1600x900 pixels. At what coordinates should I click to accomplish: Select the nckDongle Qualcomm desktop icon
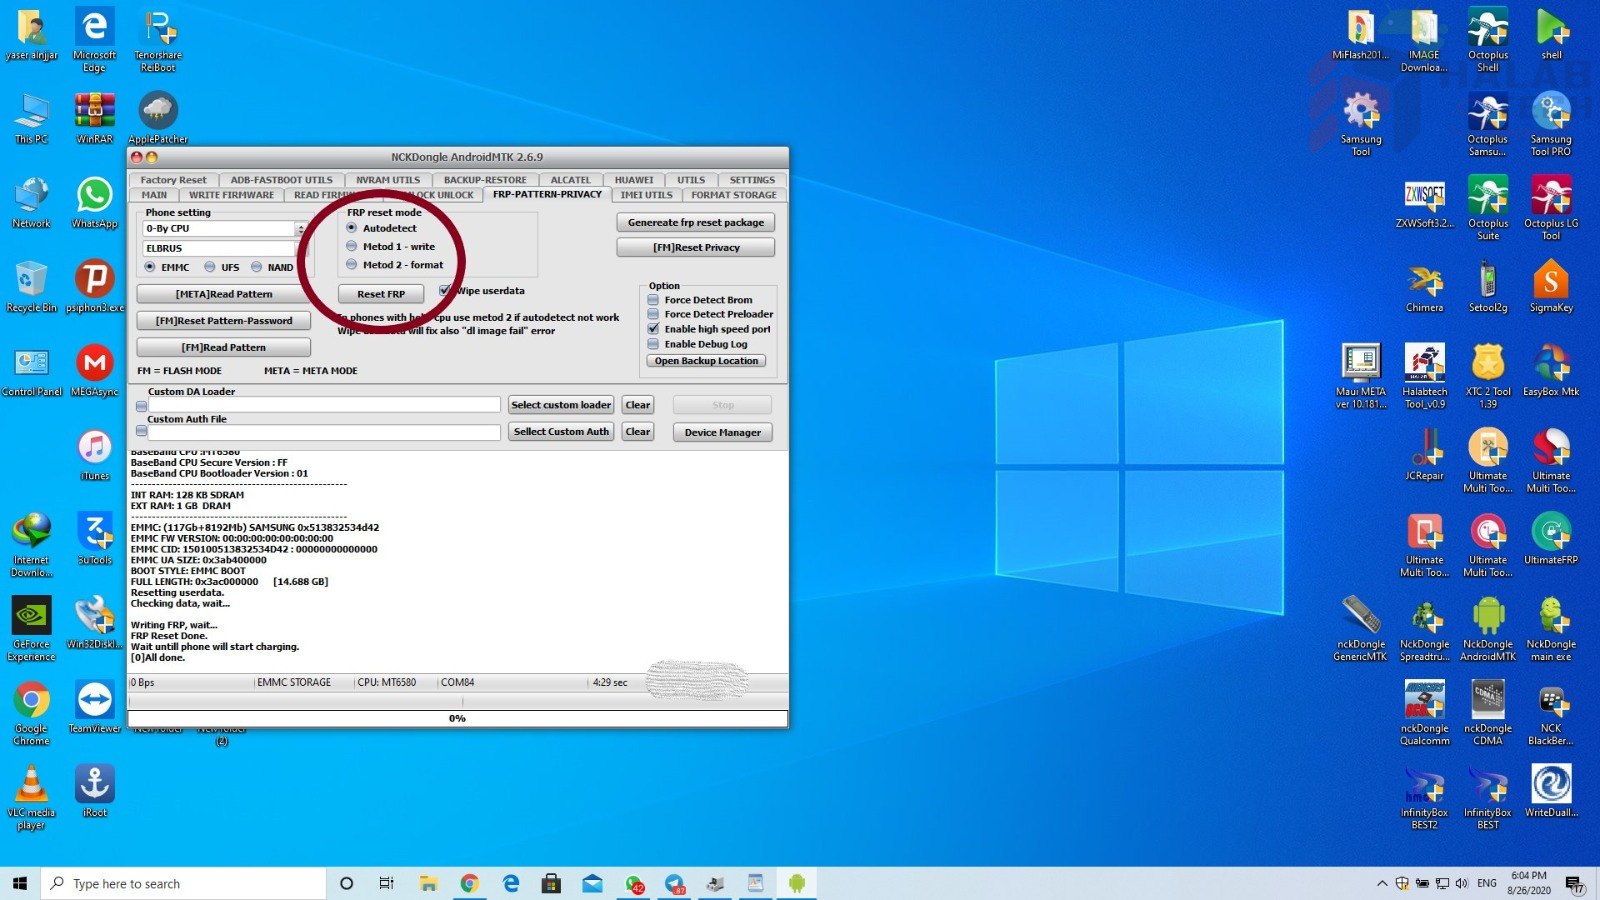coord(1424,713)
